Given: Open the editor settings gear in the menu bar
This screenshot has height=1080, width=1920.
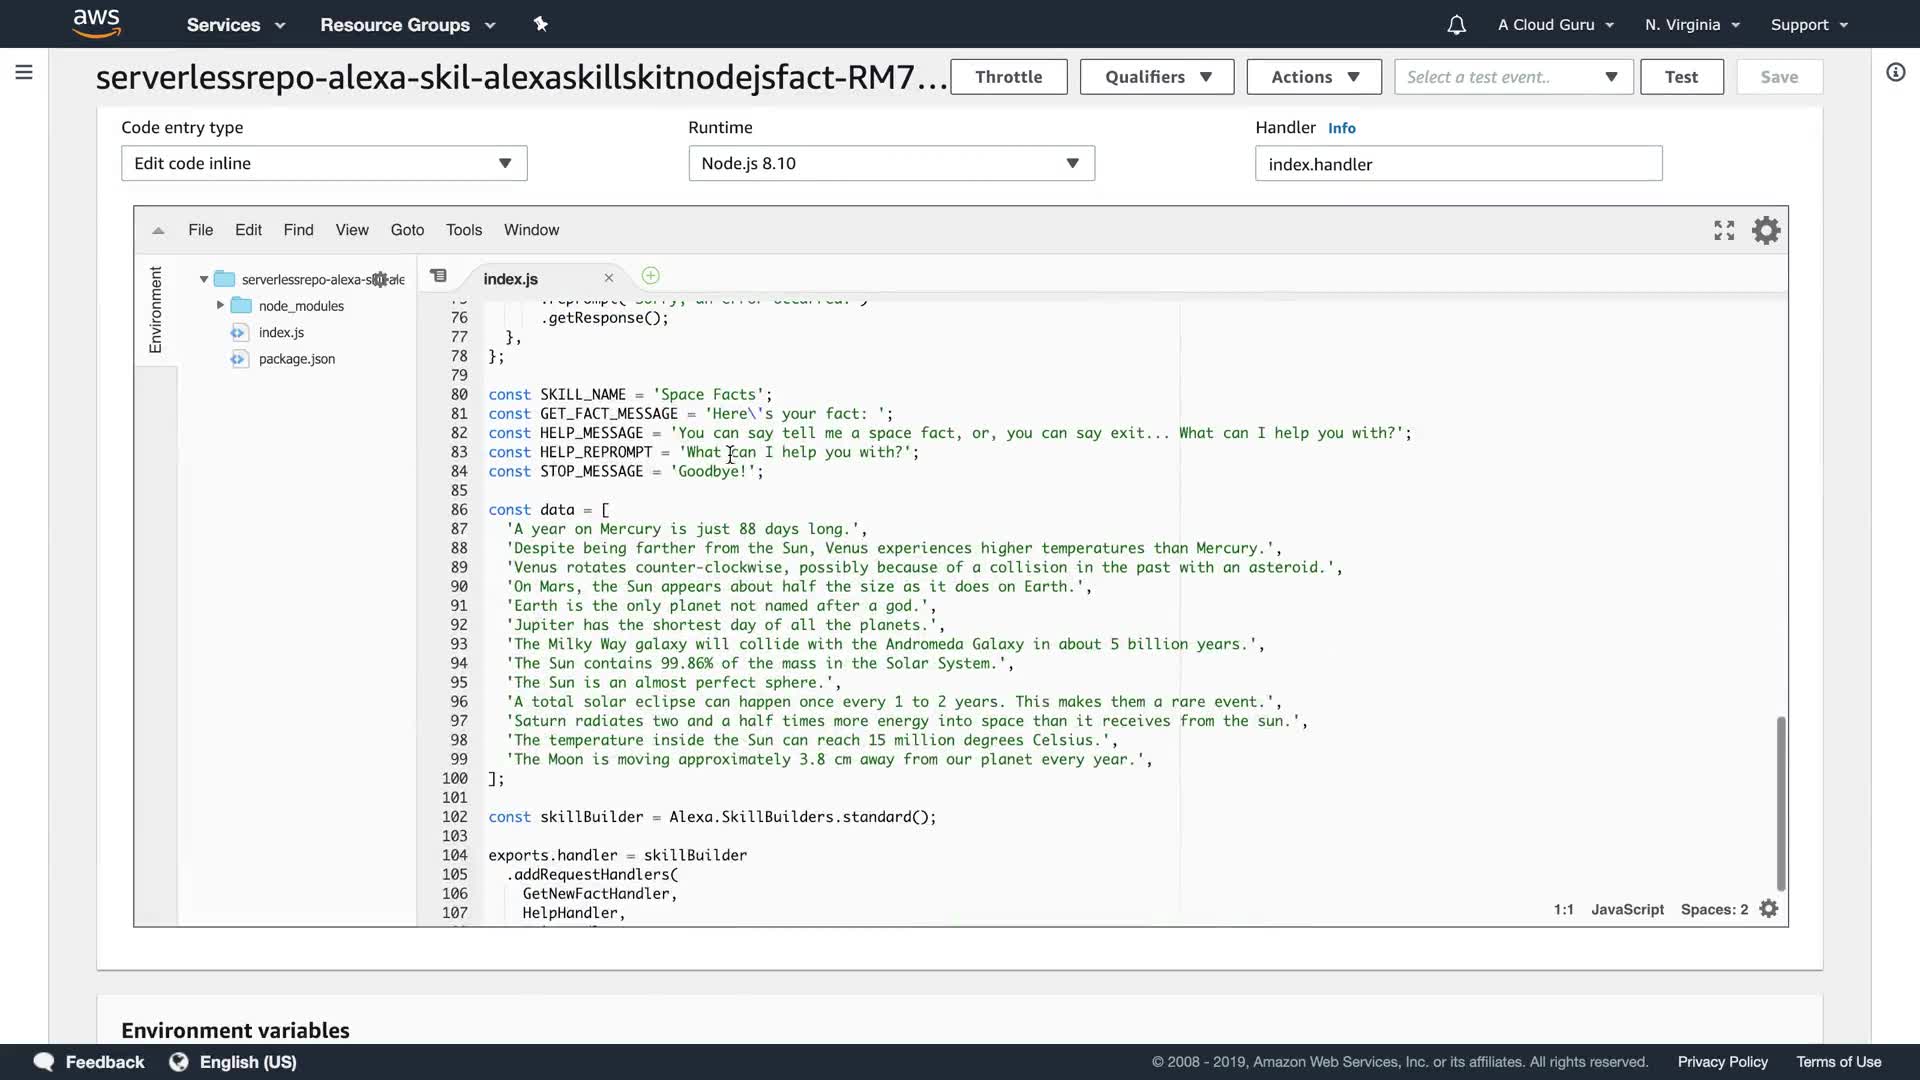Looking at the screenshot, I should [1766, 231].
